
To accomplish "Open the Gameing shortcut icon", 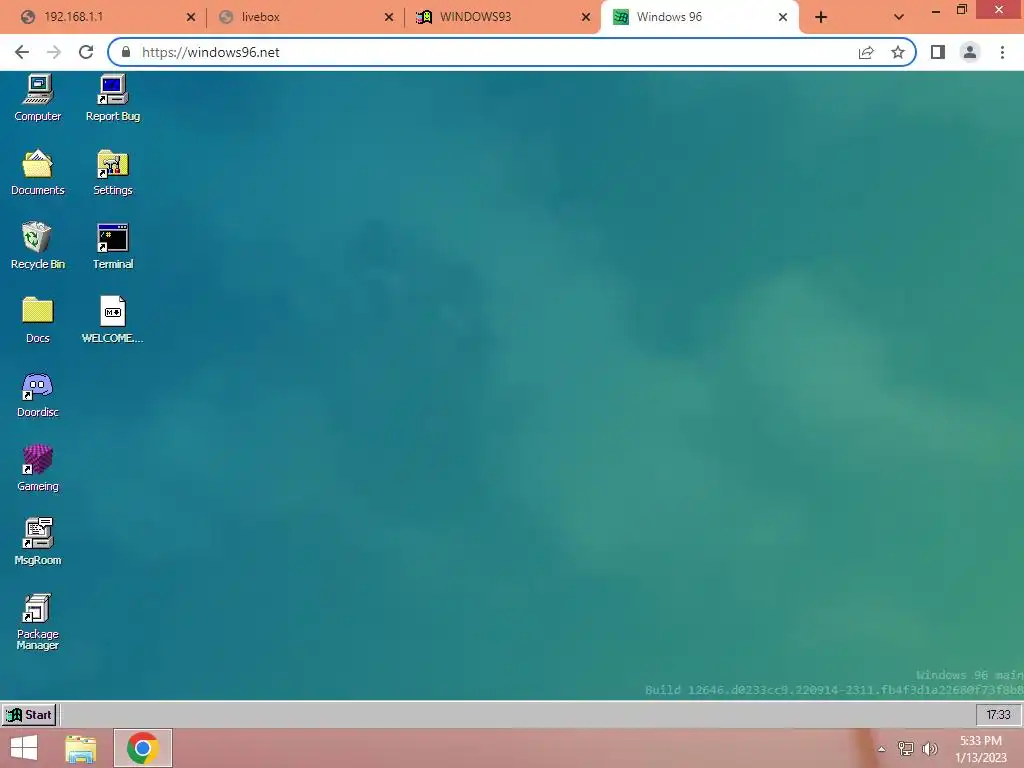I will coord(37,468).
